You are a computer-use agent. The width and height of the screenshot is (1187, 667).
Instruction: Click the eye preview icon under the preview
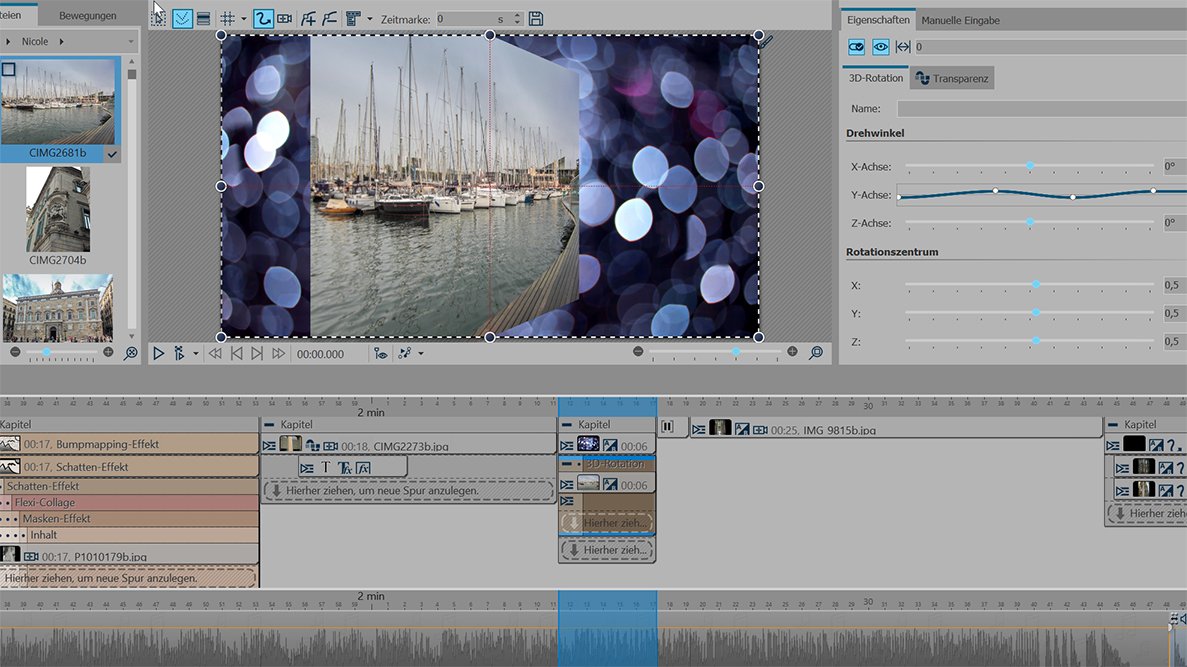click(380, 354)
